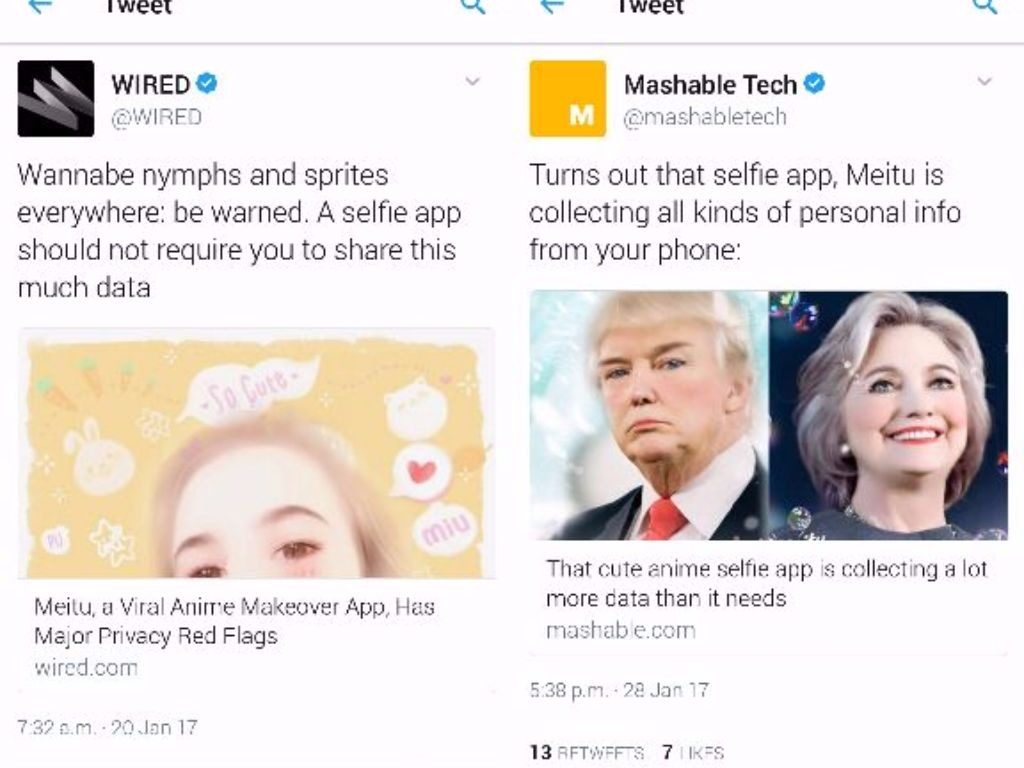Open the WIRED profile avatar

[x=56, y=99]
